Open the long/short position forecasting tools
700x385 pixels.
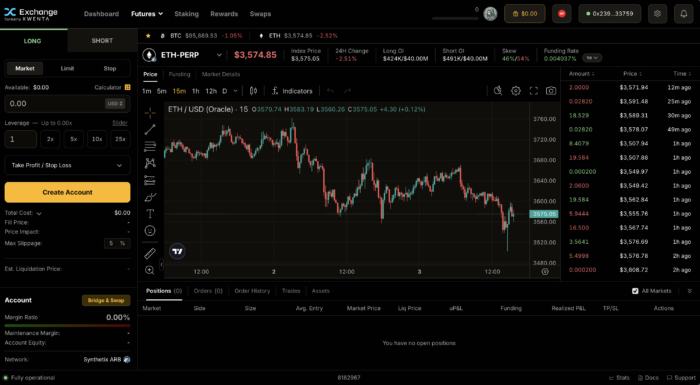coord(150,180)
